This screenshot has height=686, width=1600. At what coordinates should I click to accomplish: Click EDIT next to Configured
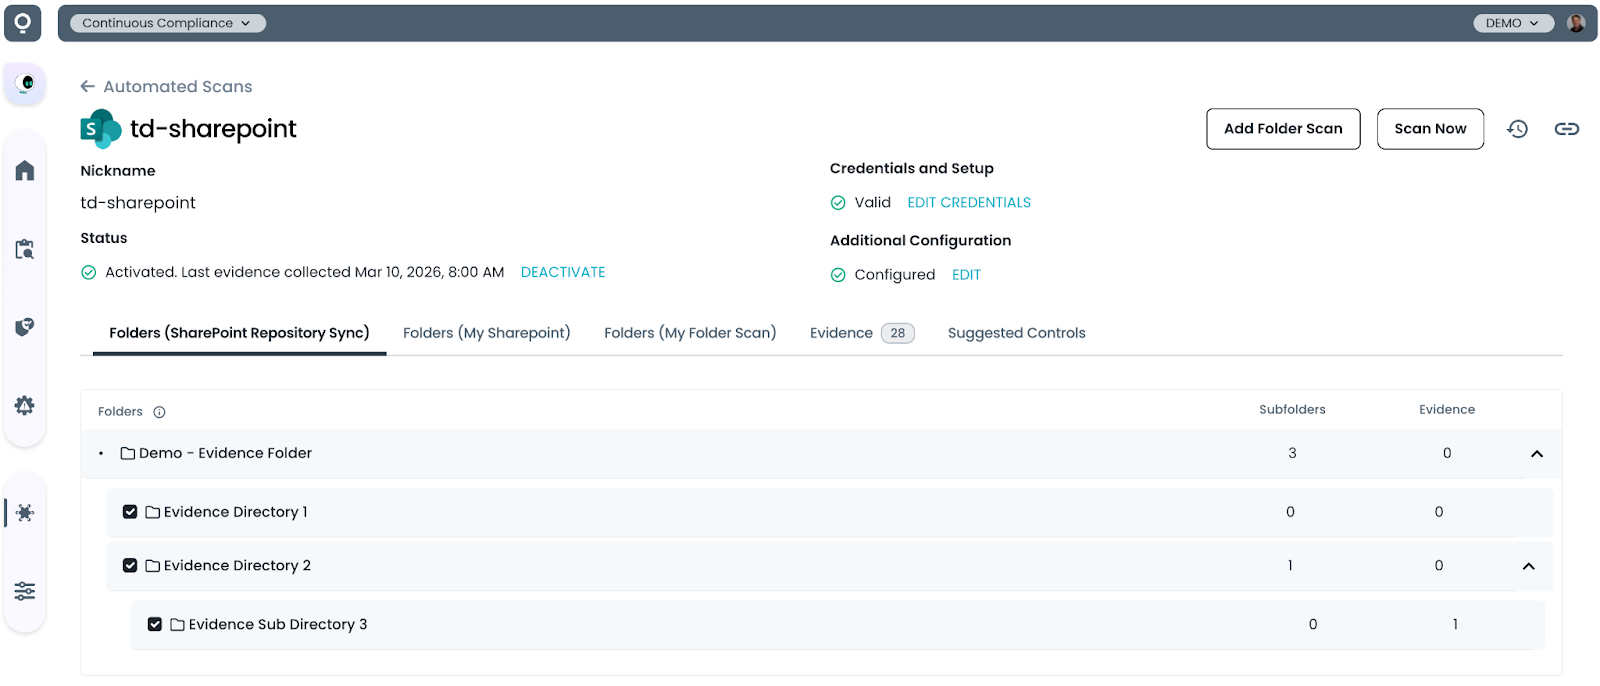click(x=966, y=275)
